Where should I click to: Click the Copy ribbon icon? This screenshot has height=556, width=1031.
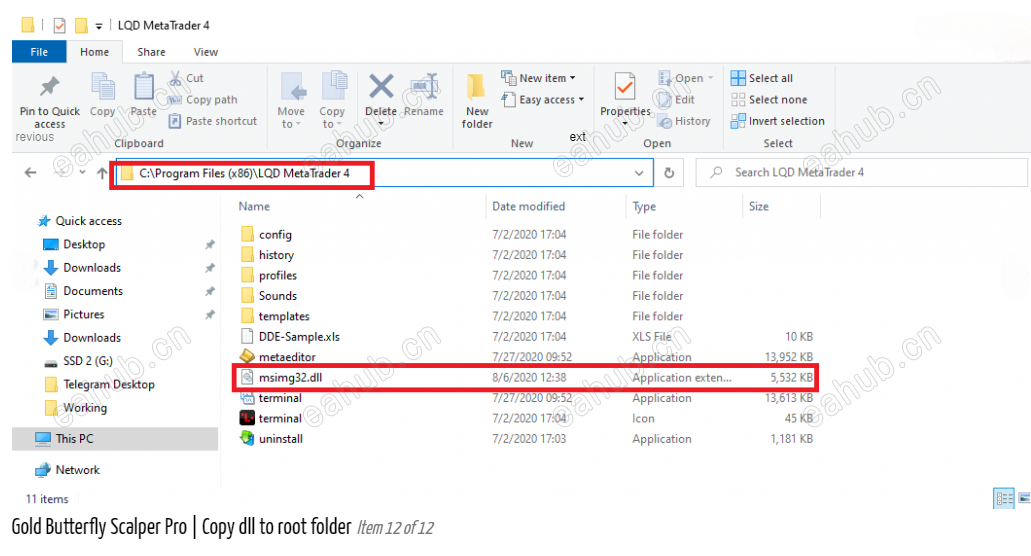103,87
